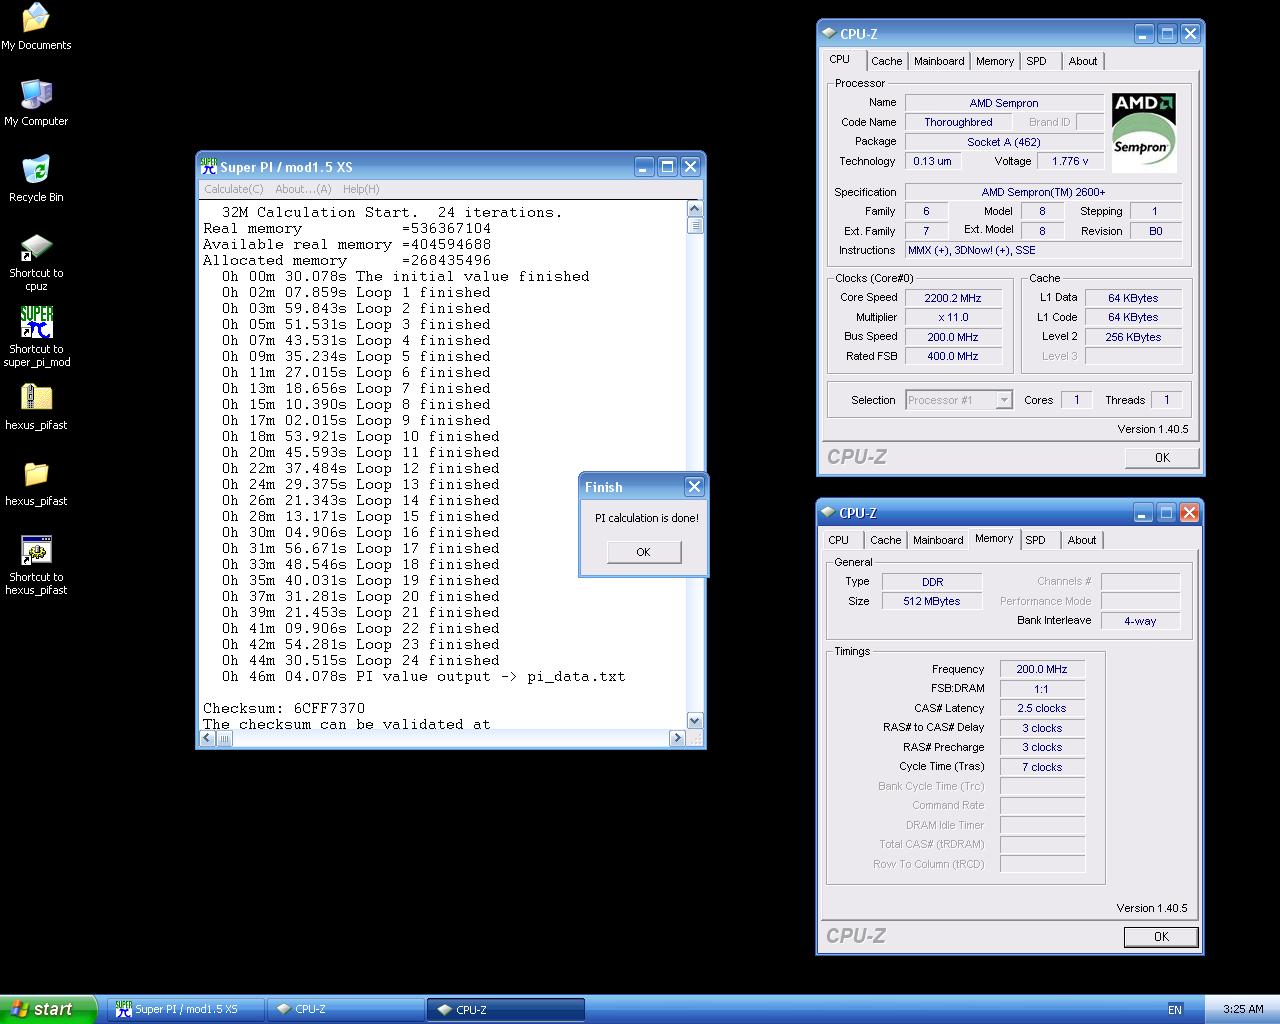The height and width of the screenshot is (1024, 1280).
Task: Open the Processor #1 selection dropdown
Action: 959,400
